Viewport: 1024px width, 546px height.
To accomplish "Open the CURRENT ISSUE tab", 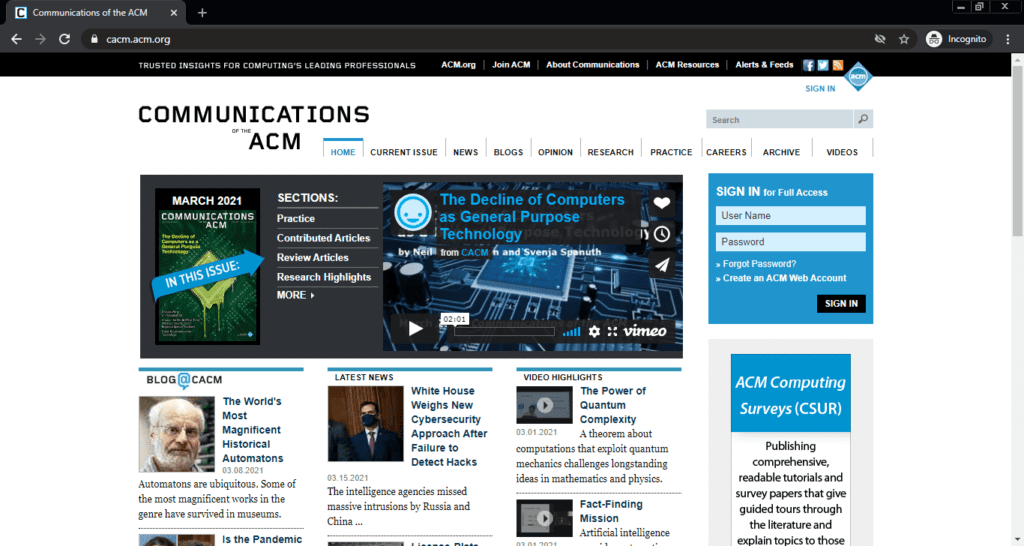I will tap(404, 152).
